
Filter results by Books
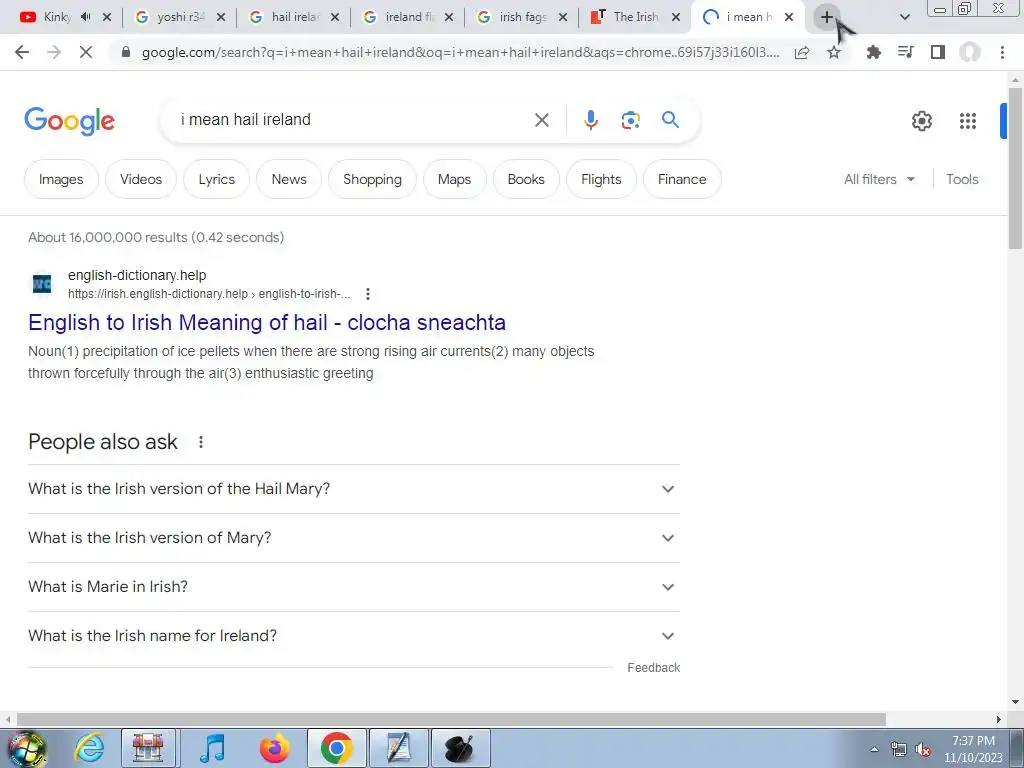pos(526,179)
